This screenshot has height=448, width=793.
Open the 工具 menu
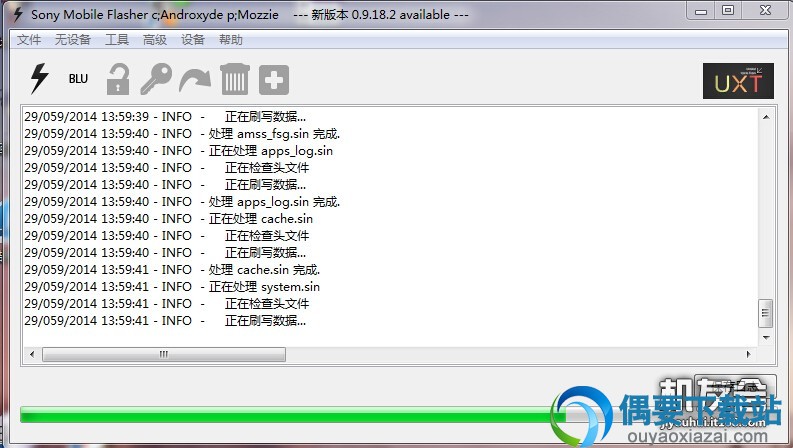tap(117, 39)
